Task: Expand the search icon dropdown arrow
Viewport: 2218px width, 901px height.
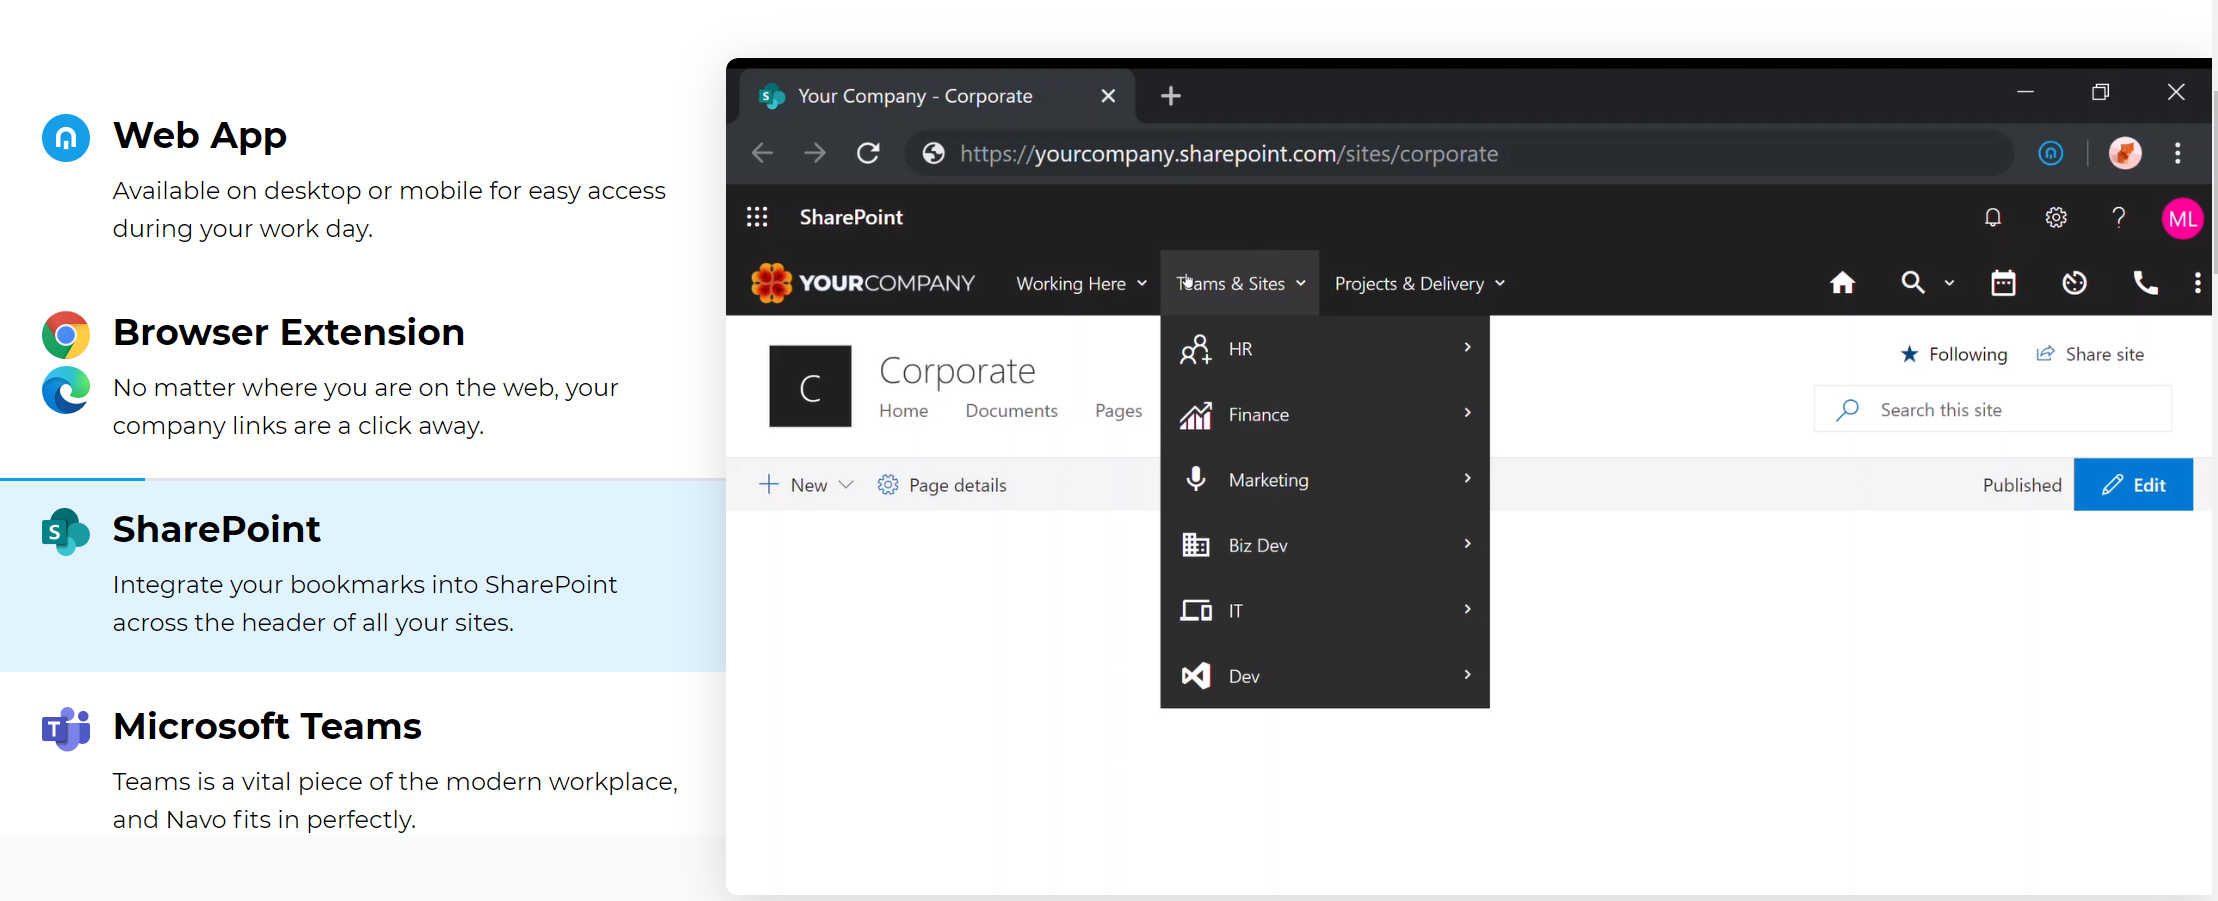Action: (1949, 284)
